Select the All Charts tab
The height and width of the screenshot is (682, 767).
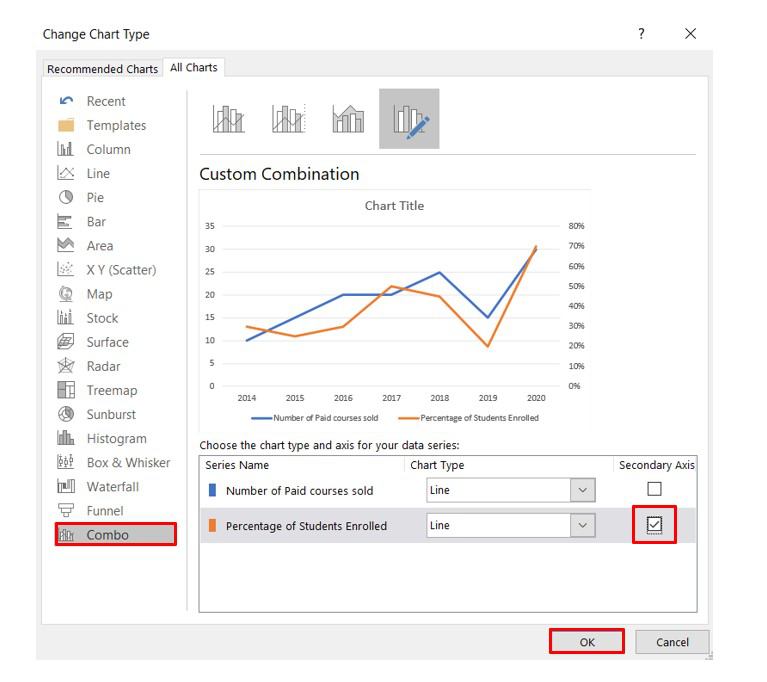(194, 68)
